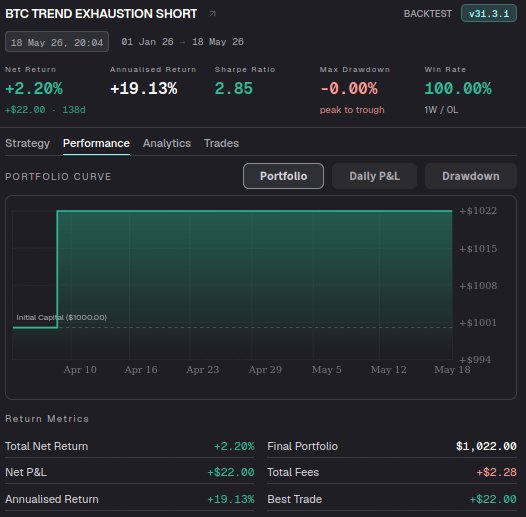Click the May 18 x-axis label
Viewport: 526px width, 517px height.
[452, 370]
